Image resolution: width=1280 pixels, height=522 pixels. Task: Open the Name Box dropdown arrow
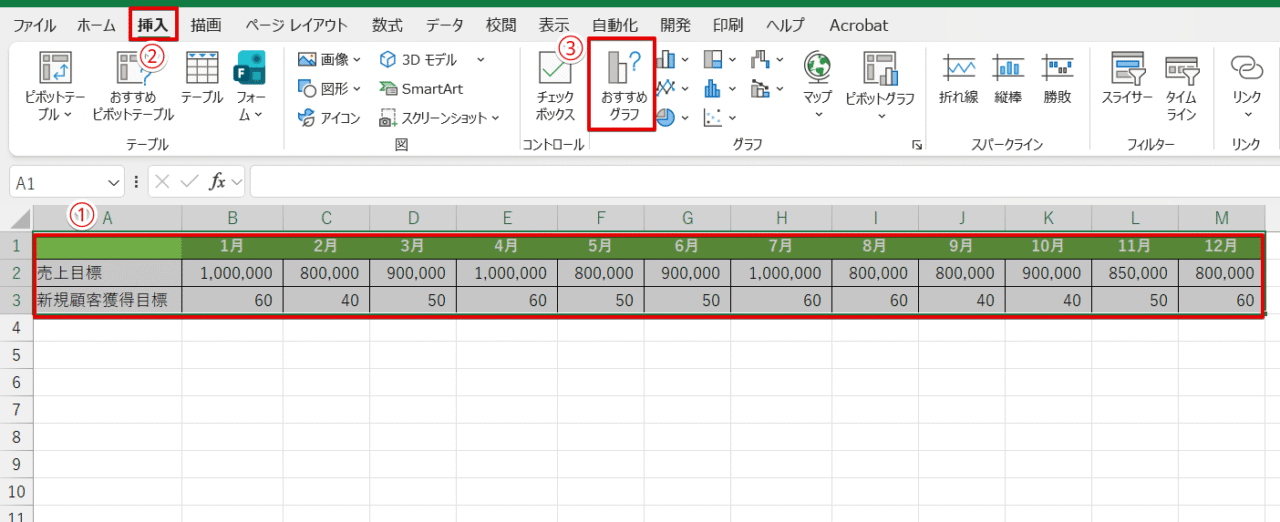[x=113, y=183]
